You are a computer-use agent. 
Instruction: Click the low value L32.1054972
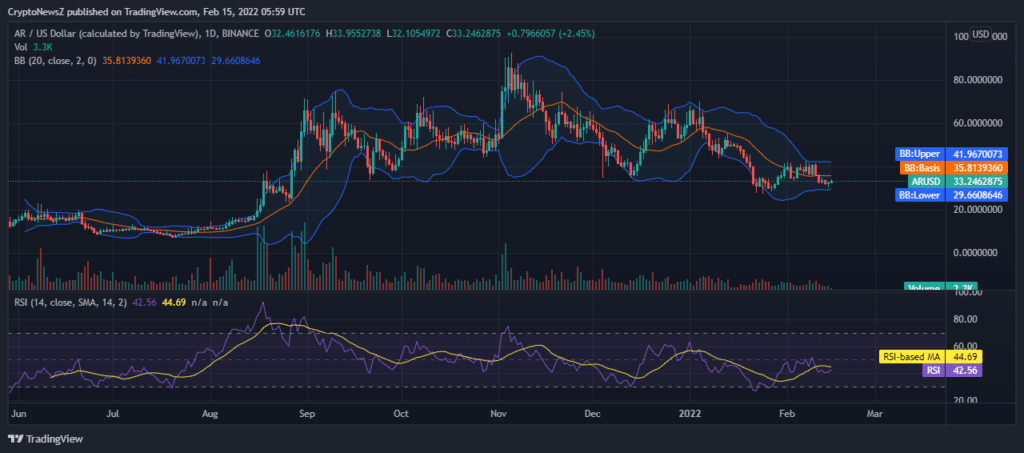[x=414, y=33]
